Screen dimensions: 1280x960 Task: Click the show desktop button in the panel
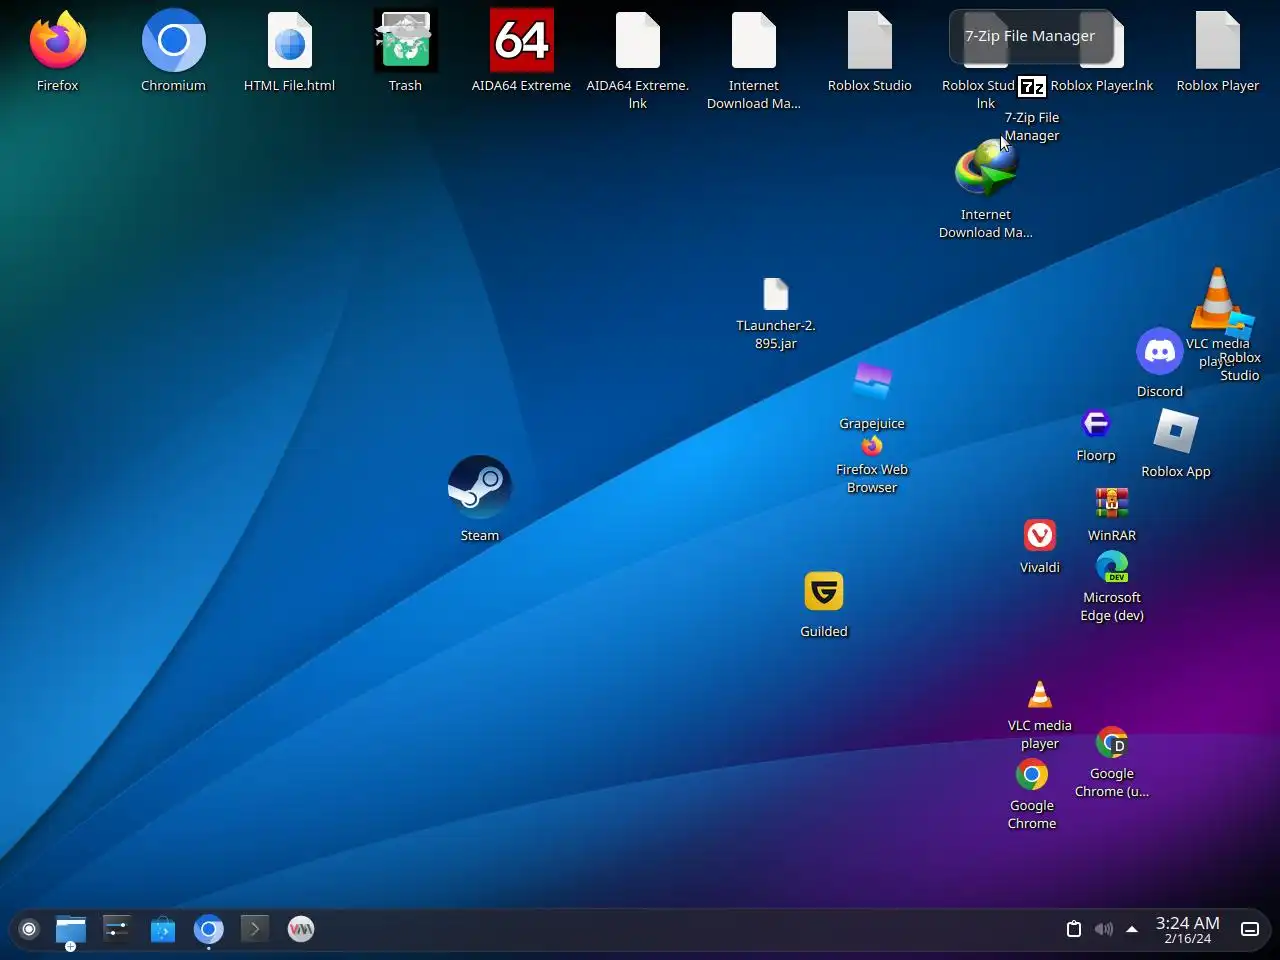pos(1250,929)
